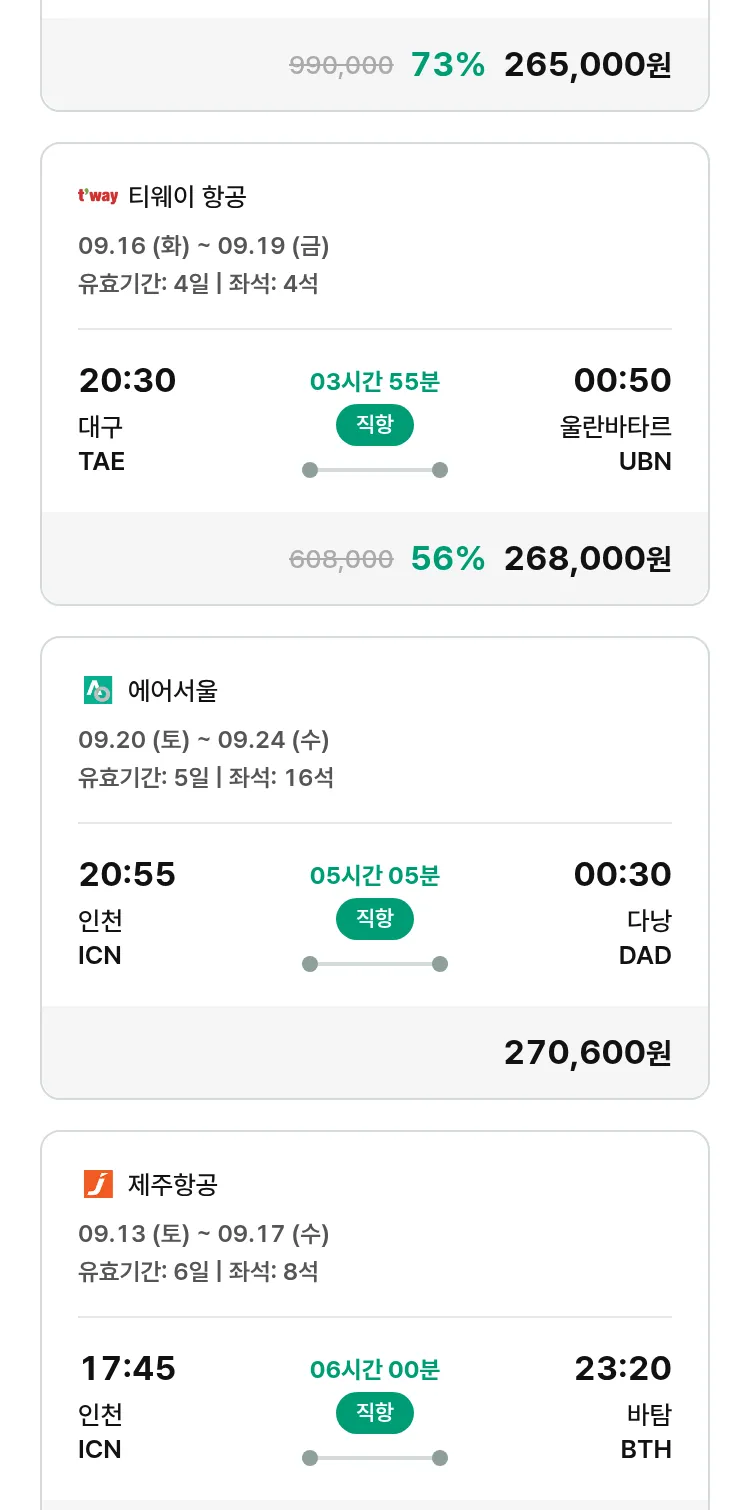This screenshot has width=750, height=1510.
Task: Tap the 17:45 departure time
Action: point(127,1368)
